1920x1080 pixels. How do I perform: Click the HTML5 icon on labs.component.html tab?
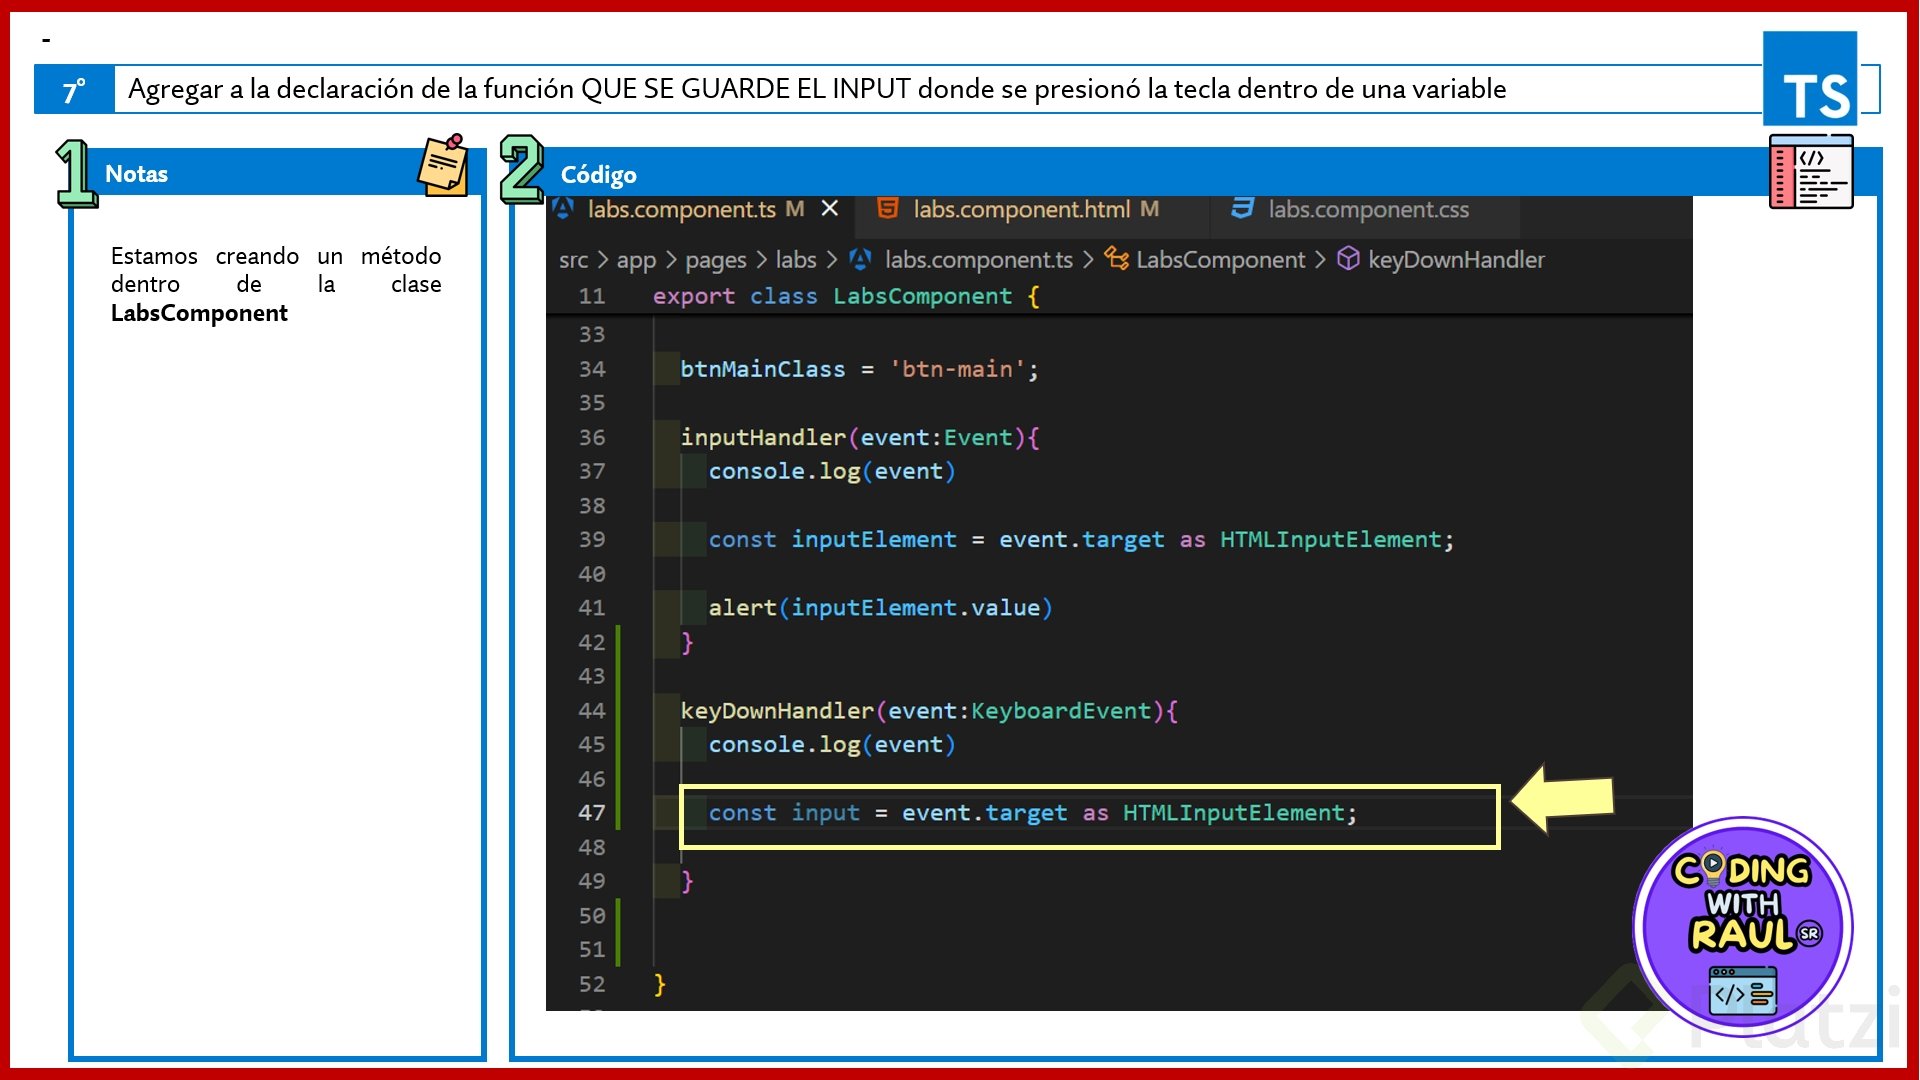tap(887, 208)
